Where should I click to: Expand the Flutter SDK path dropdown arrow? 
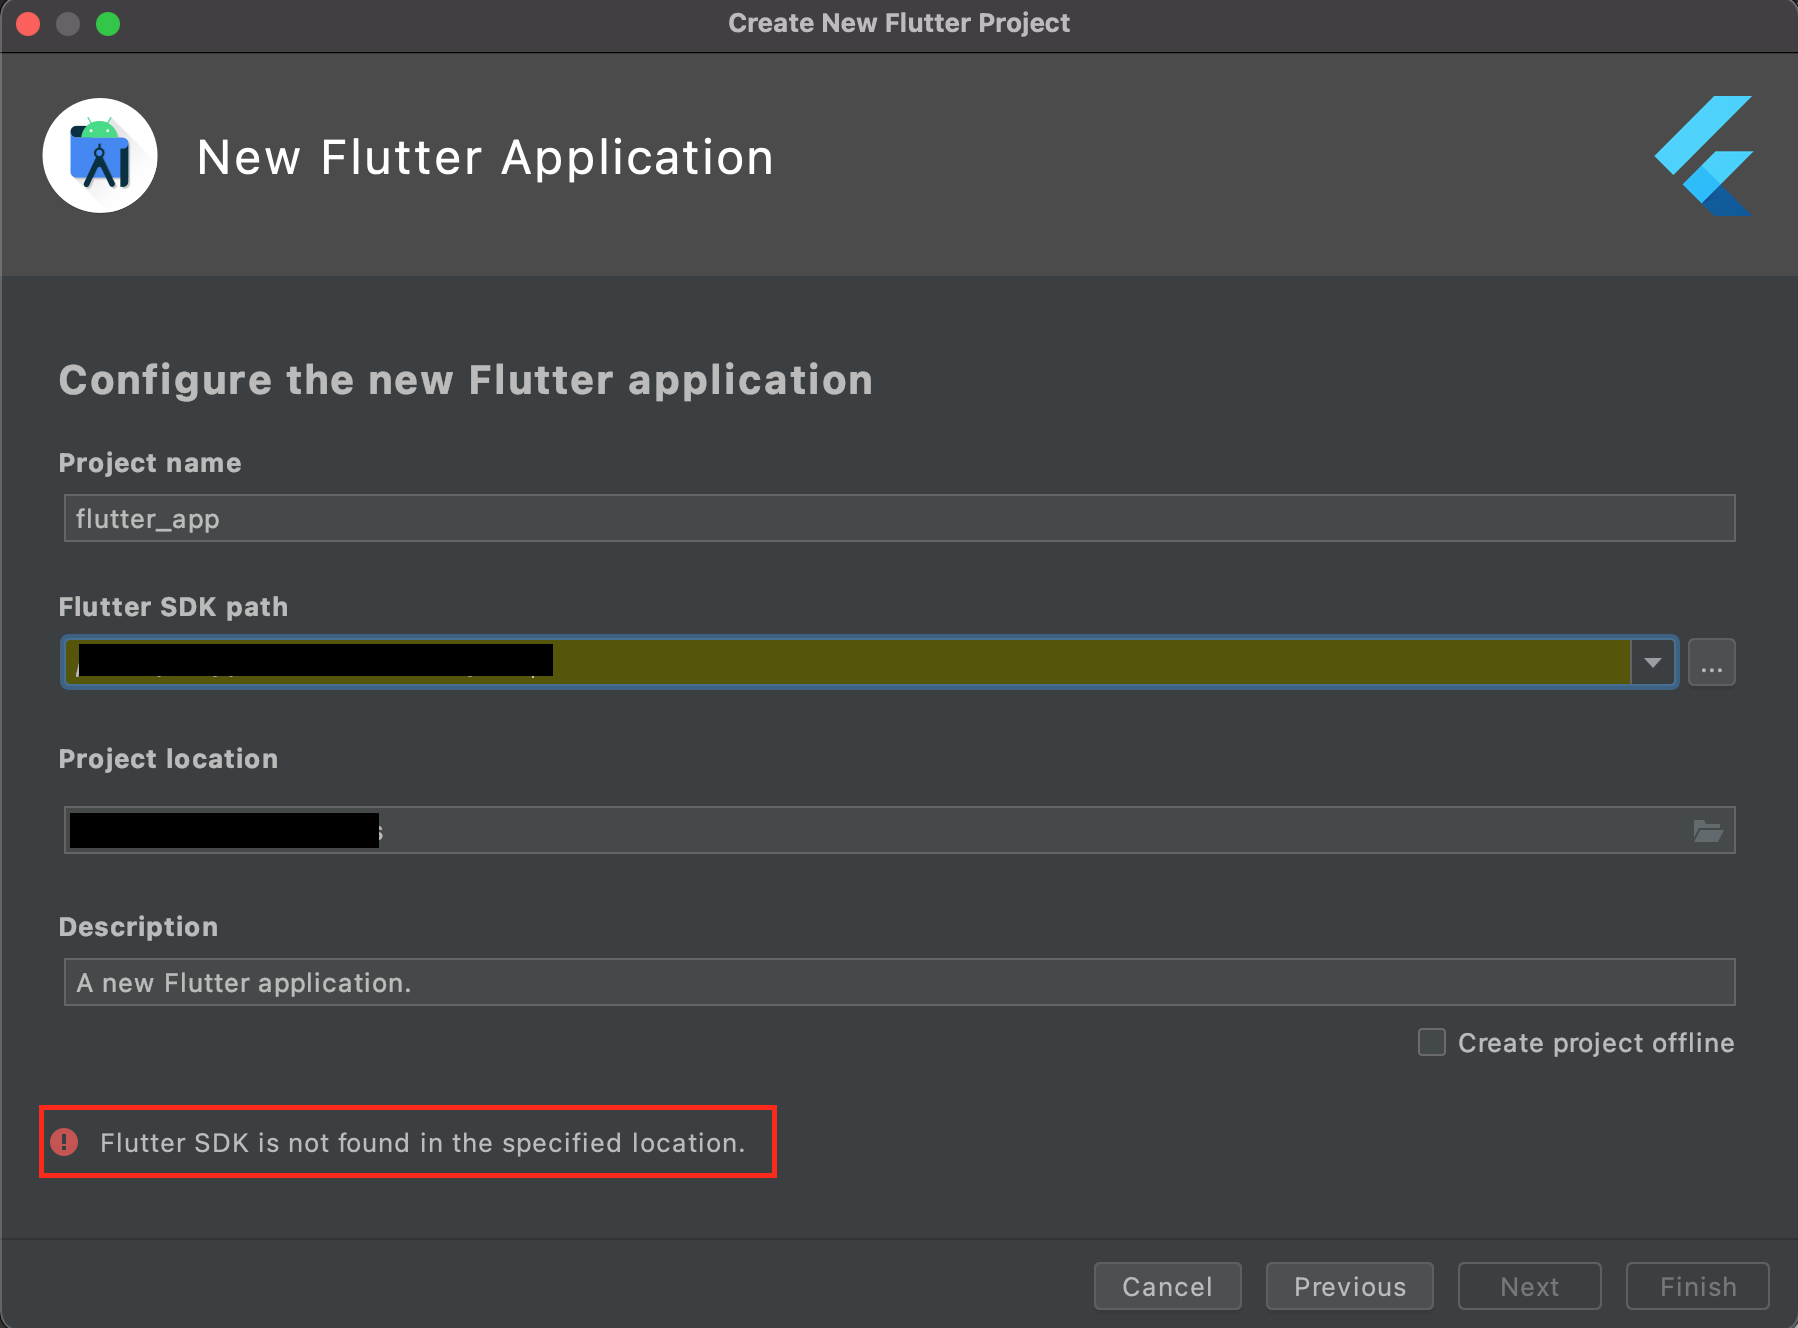click(1653, 662)
